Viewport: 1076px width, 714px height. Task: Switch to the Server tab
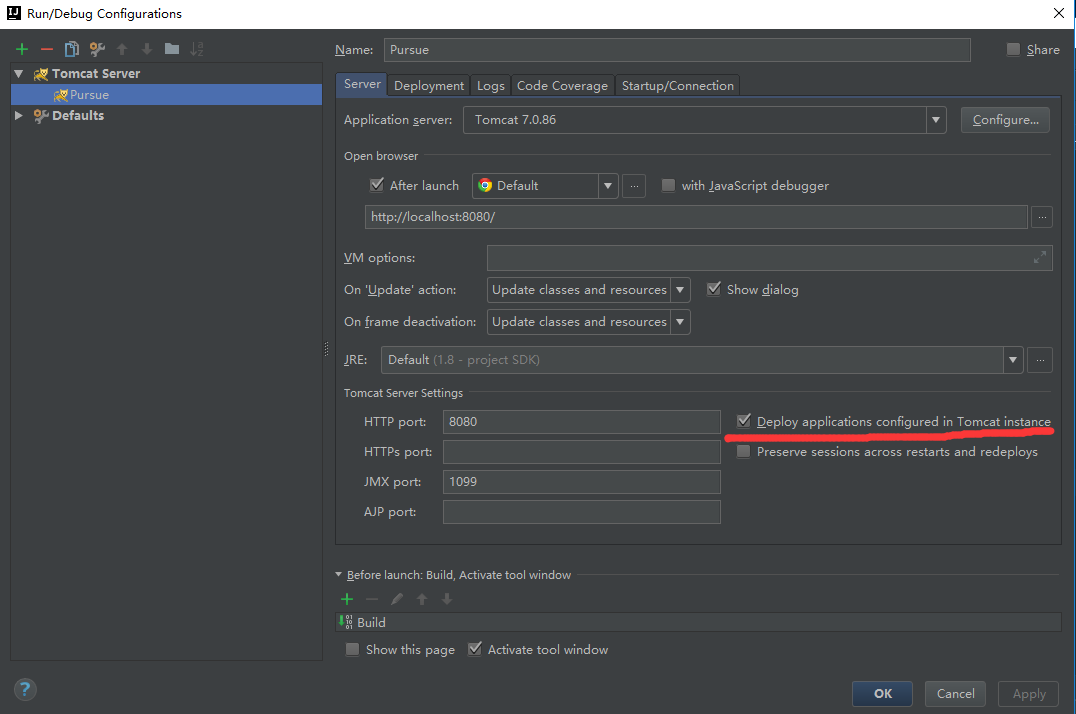click(362, 84)
